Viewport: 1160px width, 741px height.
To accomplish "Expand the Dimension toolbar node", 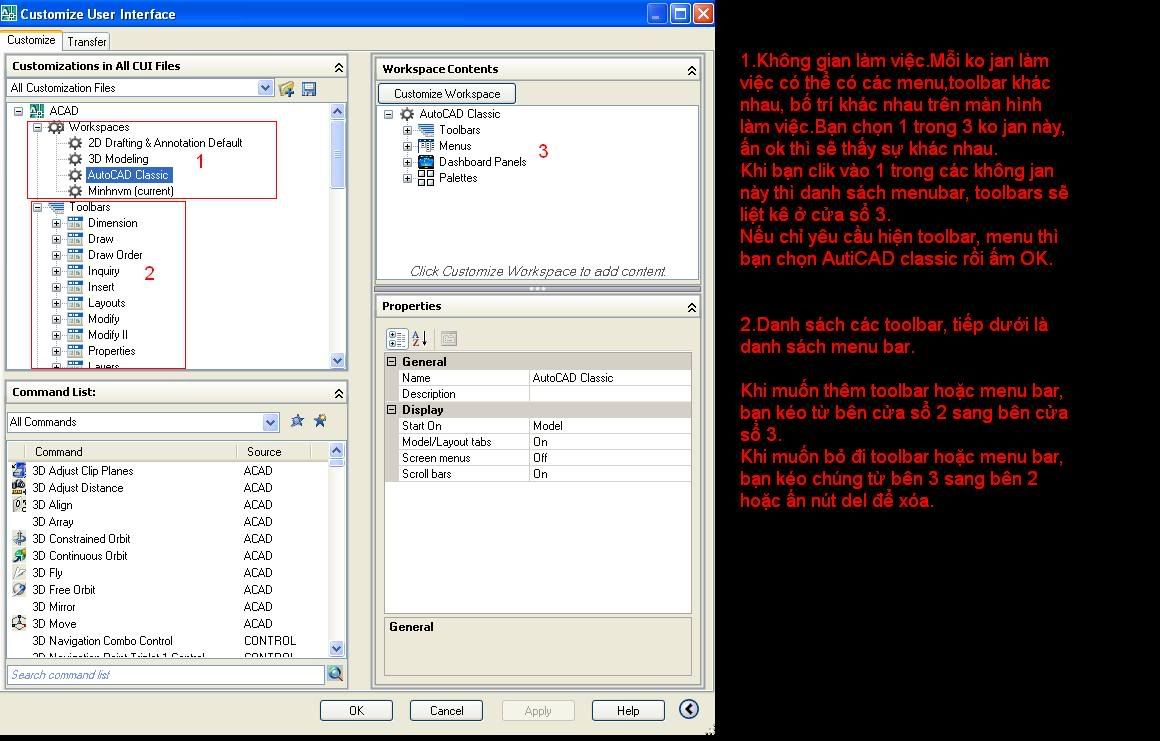I will pyautogui.click(x=56, y=223).
